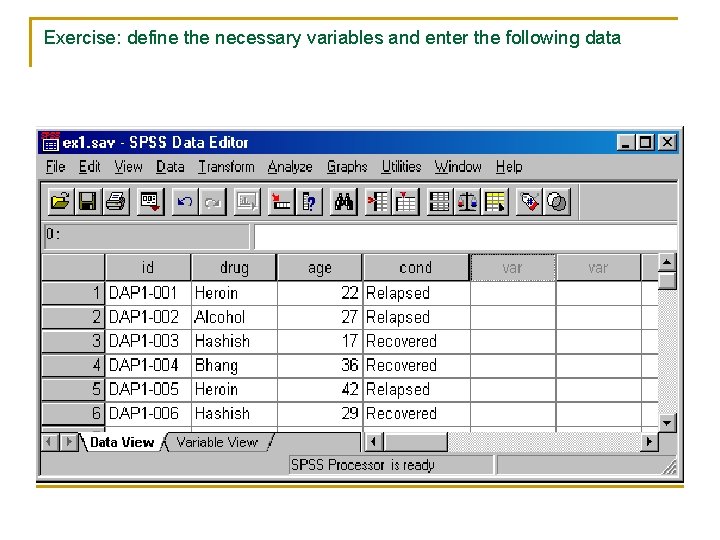
Task: Click the Insert Case icon
Action: pos(378,201)
